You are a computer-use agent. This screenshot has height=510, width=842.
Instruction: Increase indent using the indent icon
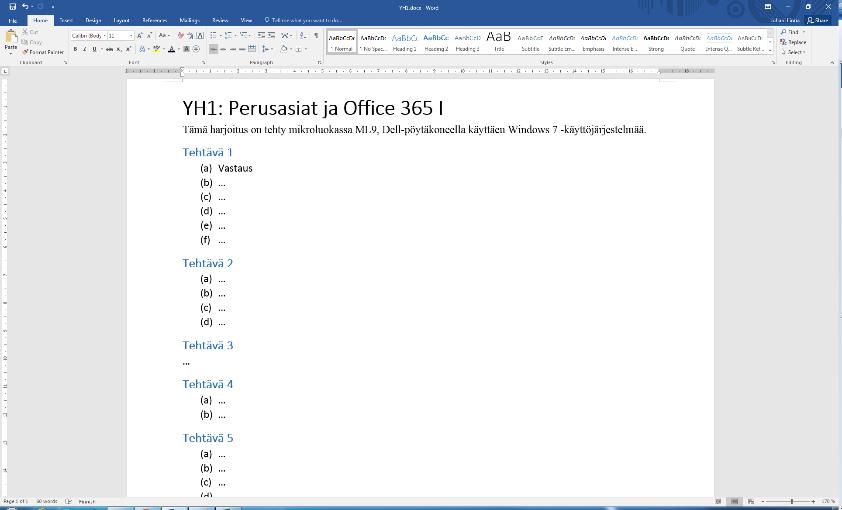pyautogui.click(x=272, y=35)
